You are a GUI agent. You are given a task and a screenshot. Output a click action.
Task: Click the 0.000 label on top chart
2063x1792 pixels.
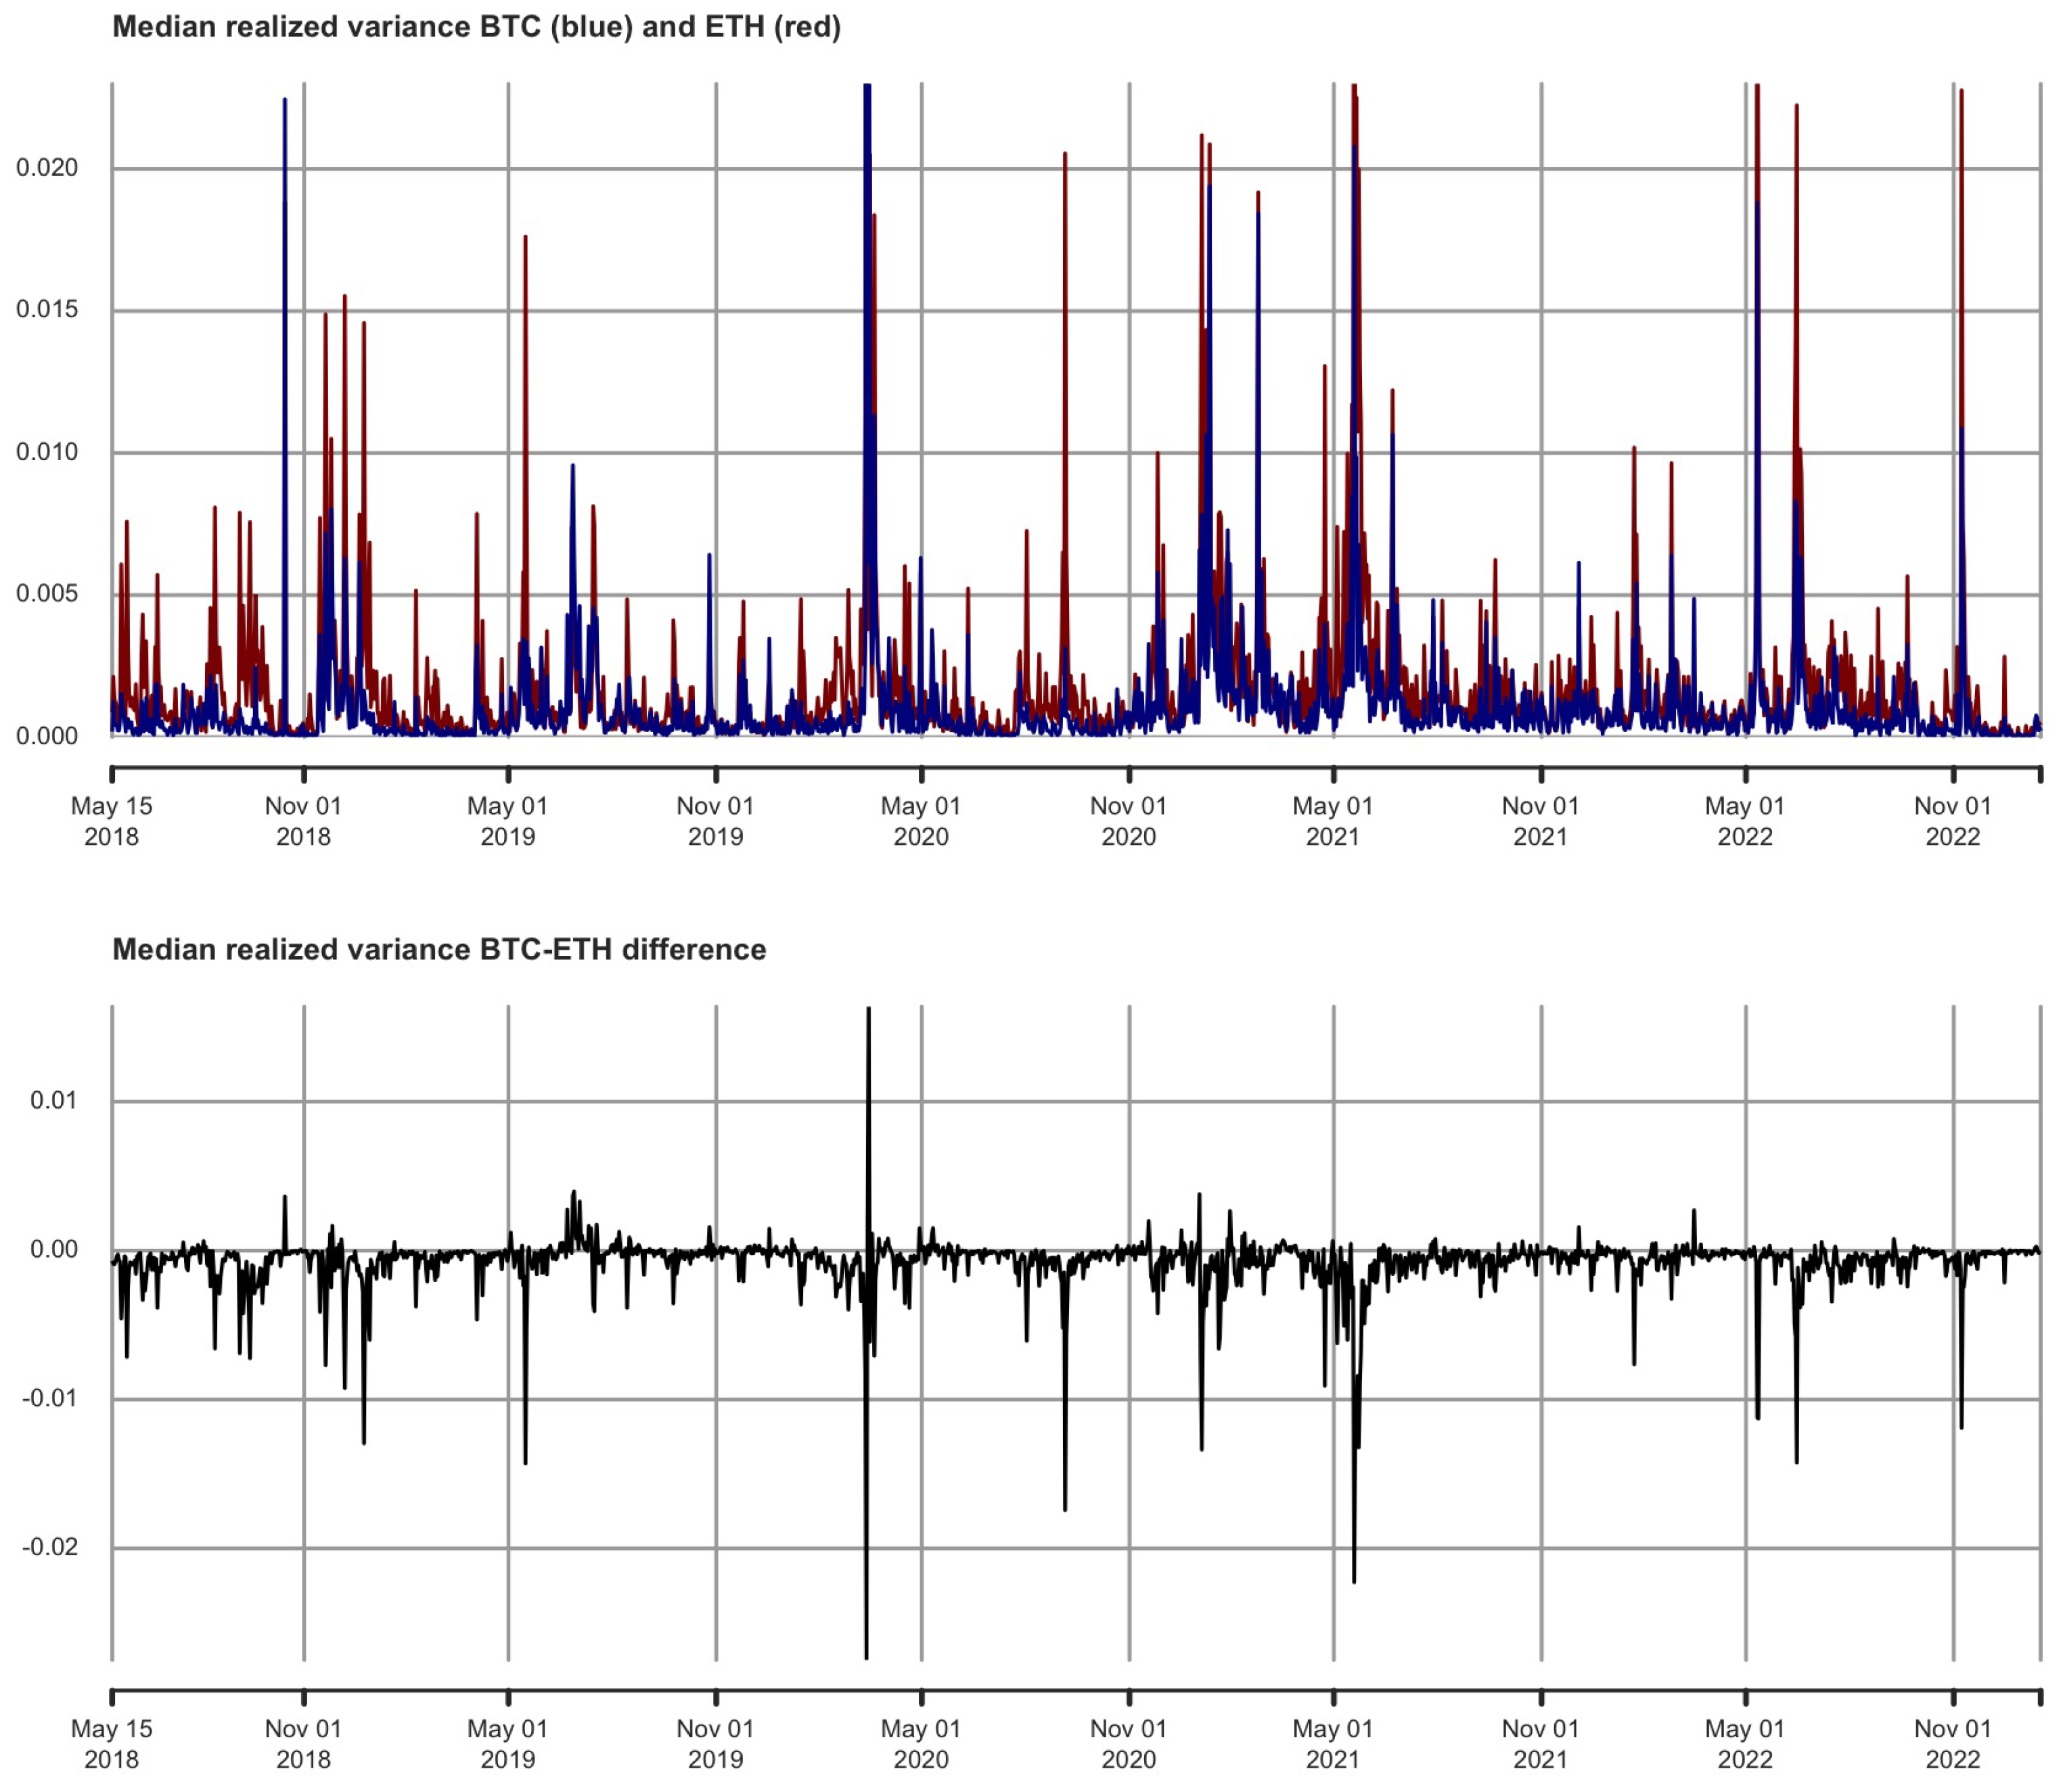tap(47, 737)
